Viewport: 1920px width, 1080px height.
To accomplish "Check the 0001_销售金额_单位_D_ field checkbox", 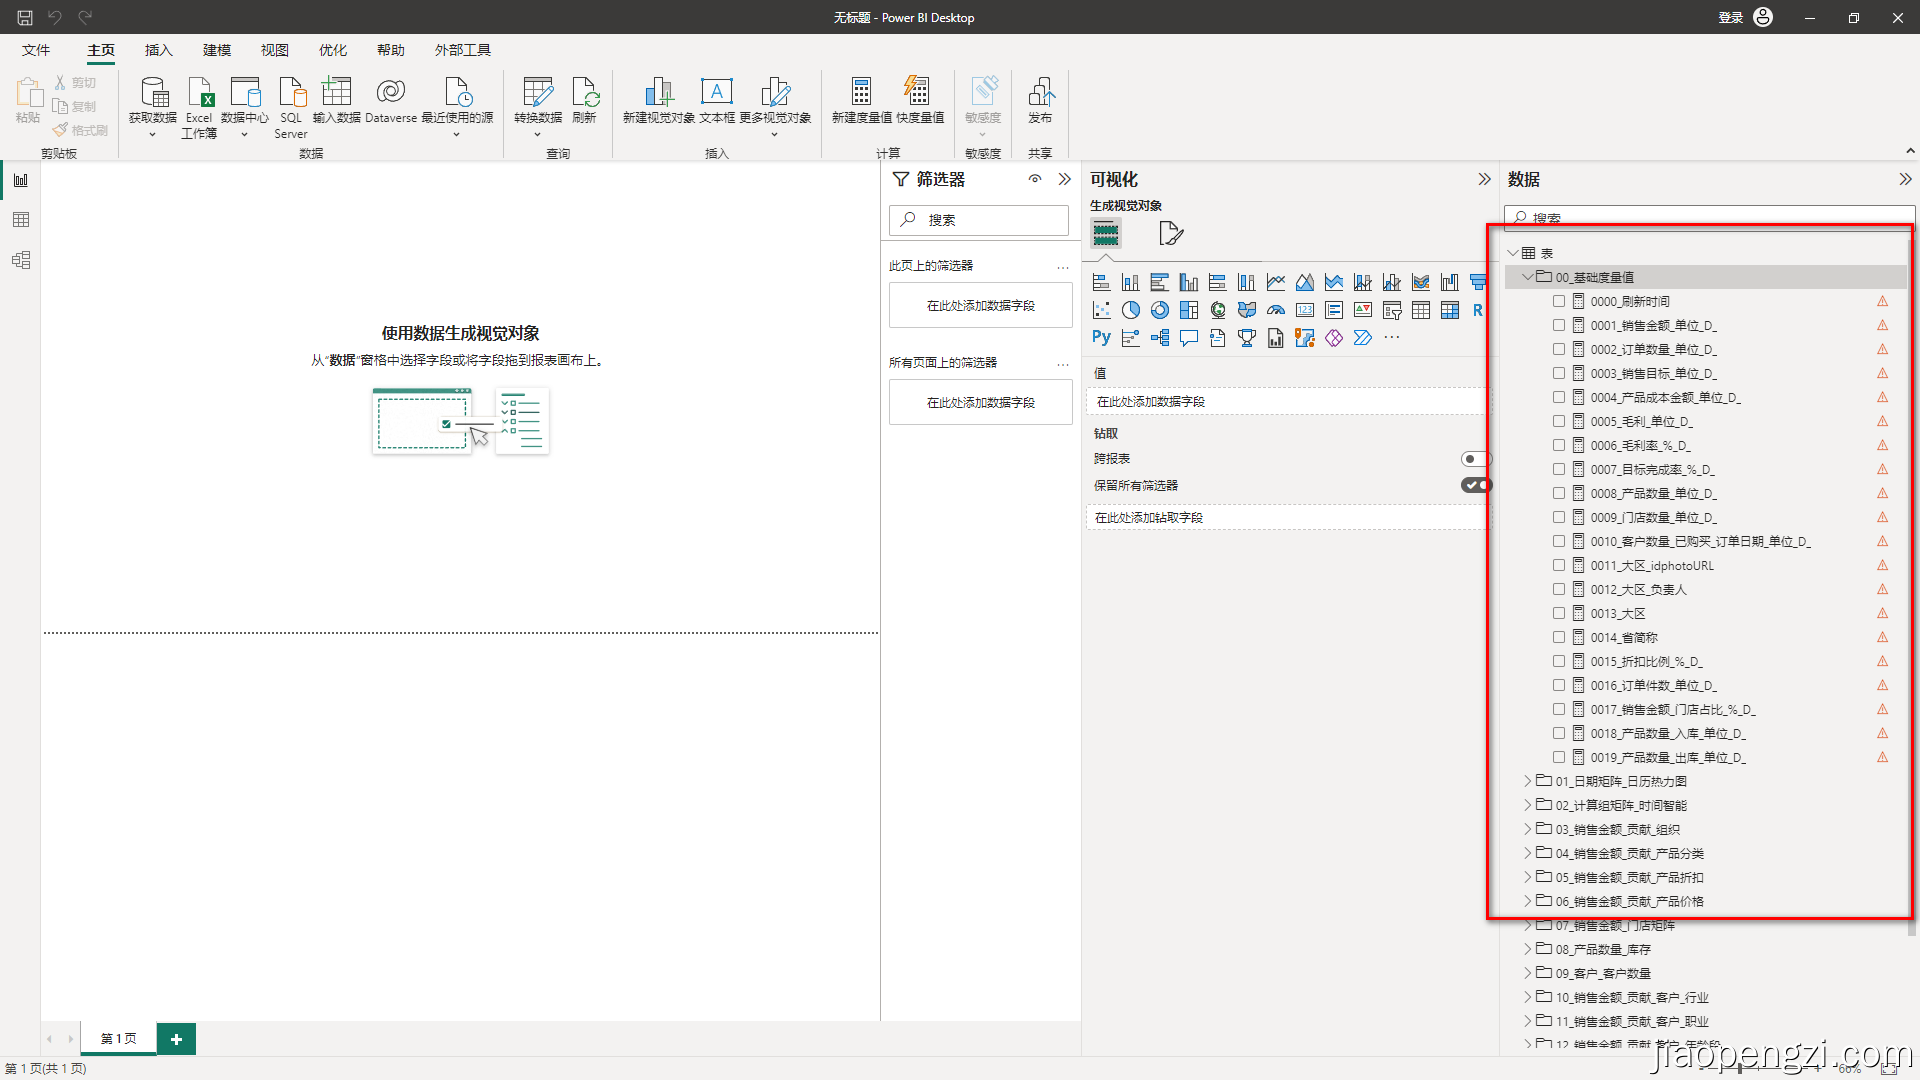I will tap(1558, 325).
